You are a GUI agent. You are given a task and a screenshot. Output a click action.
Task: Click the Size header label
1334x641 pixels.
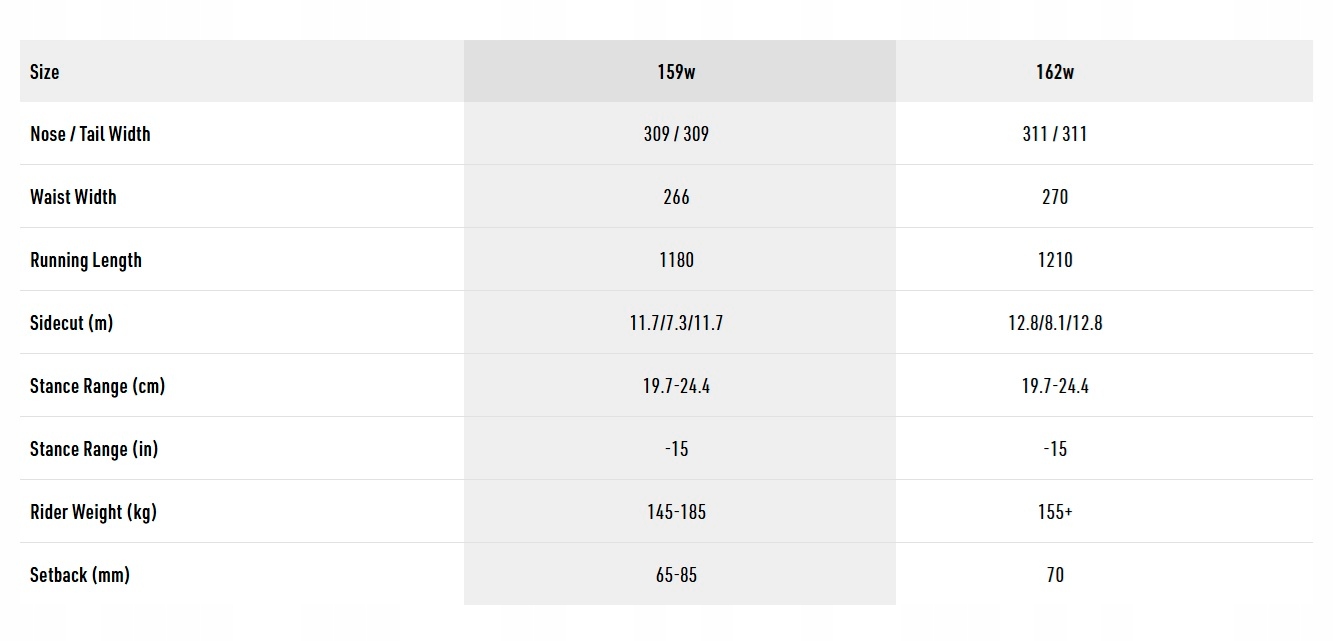pyautogui.click(x=45, y=72)
